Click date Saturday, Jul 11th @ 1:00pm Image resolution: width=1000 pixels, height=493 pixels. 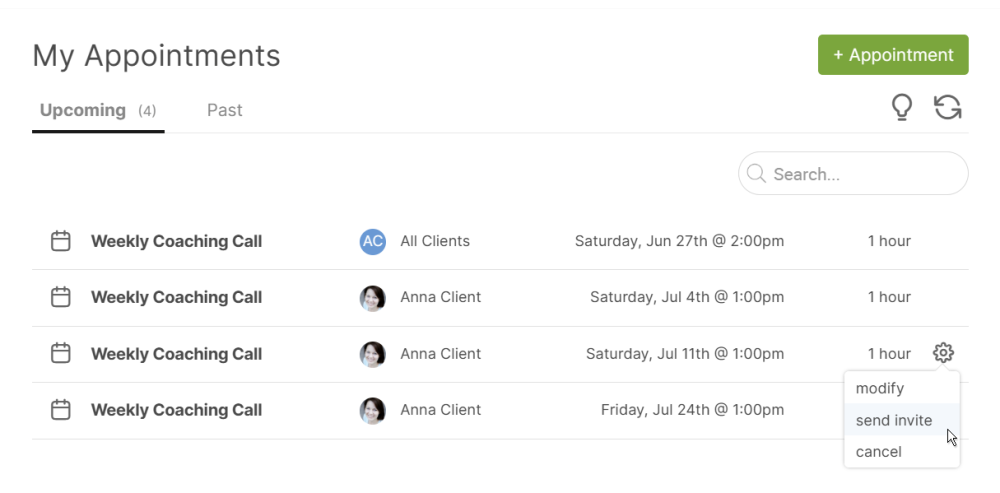(x=685, y=353)
